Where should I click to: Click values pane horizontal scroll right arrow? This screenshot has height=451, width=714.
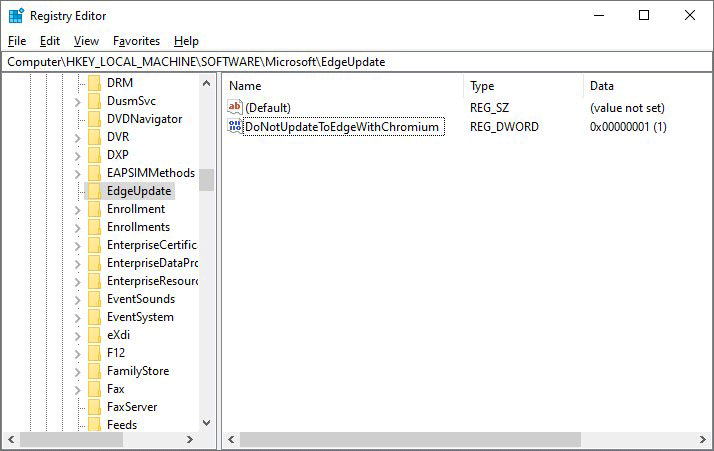[703, 440]
